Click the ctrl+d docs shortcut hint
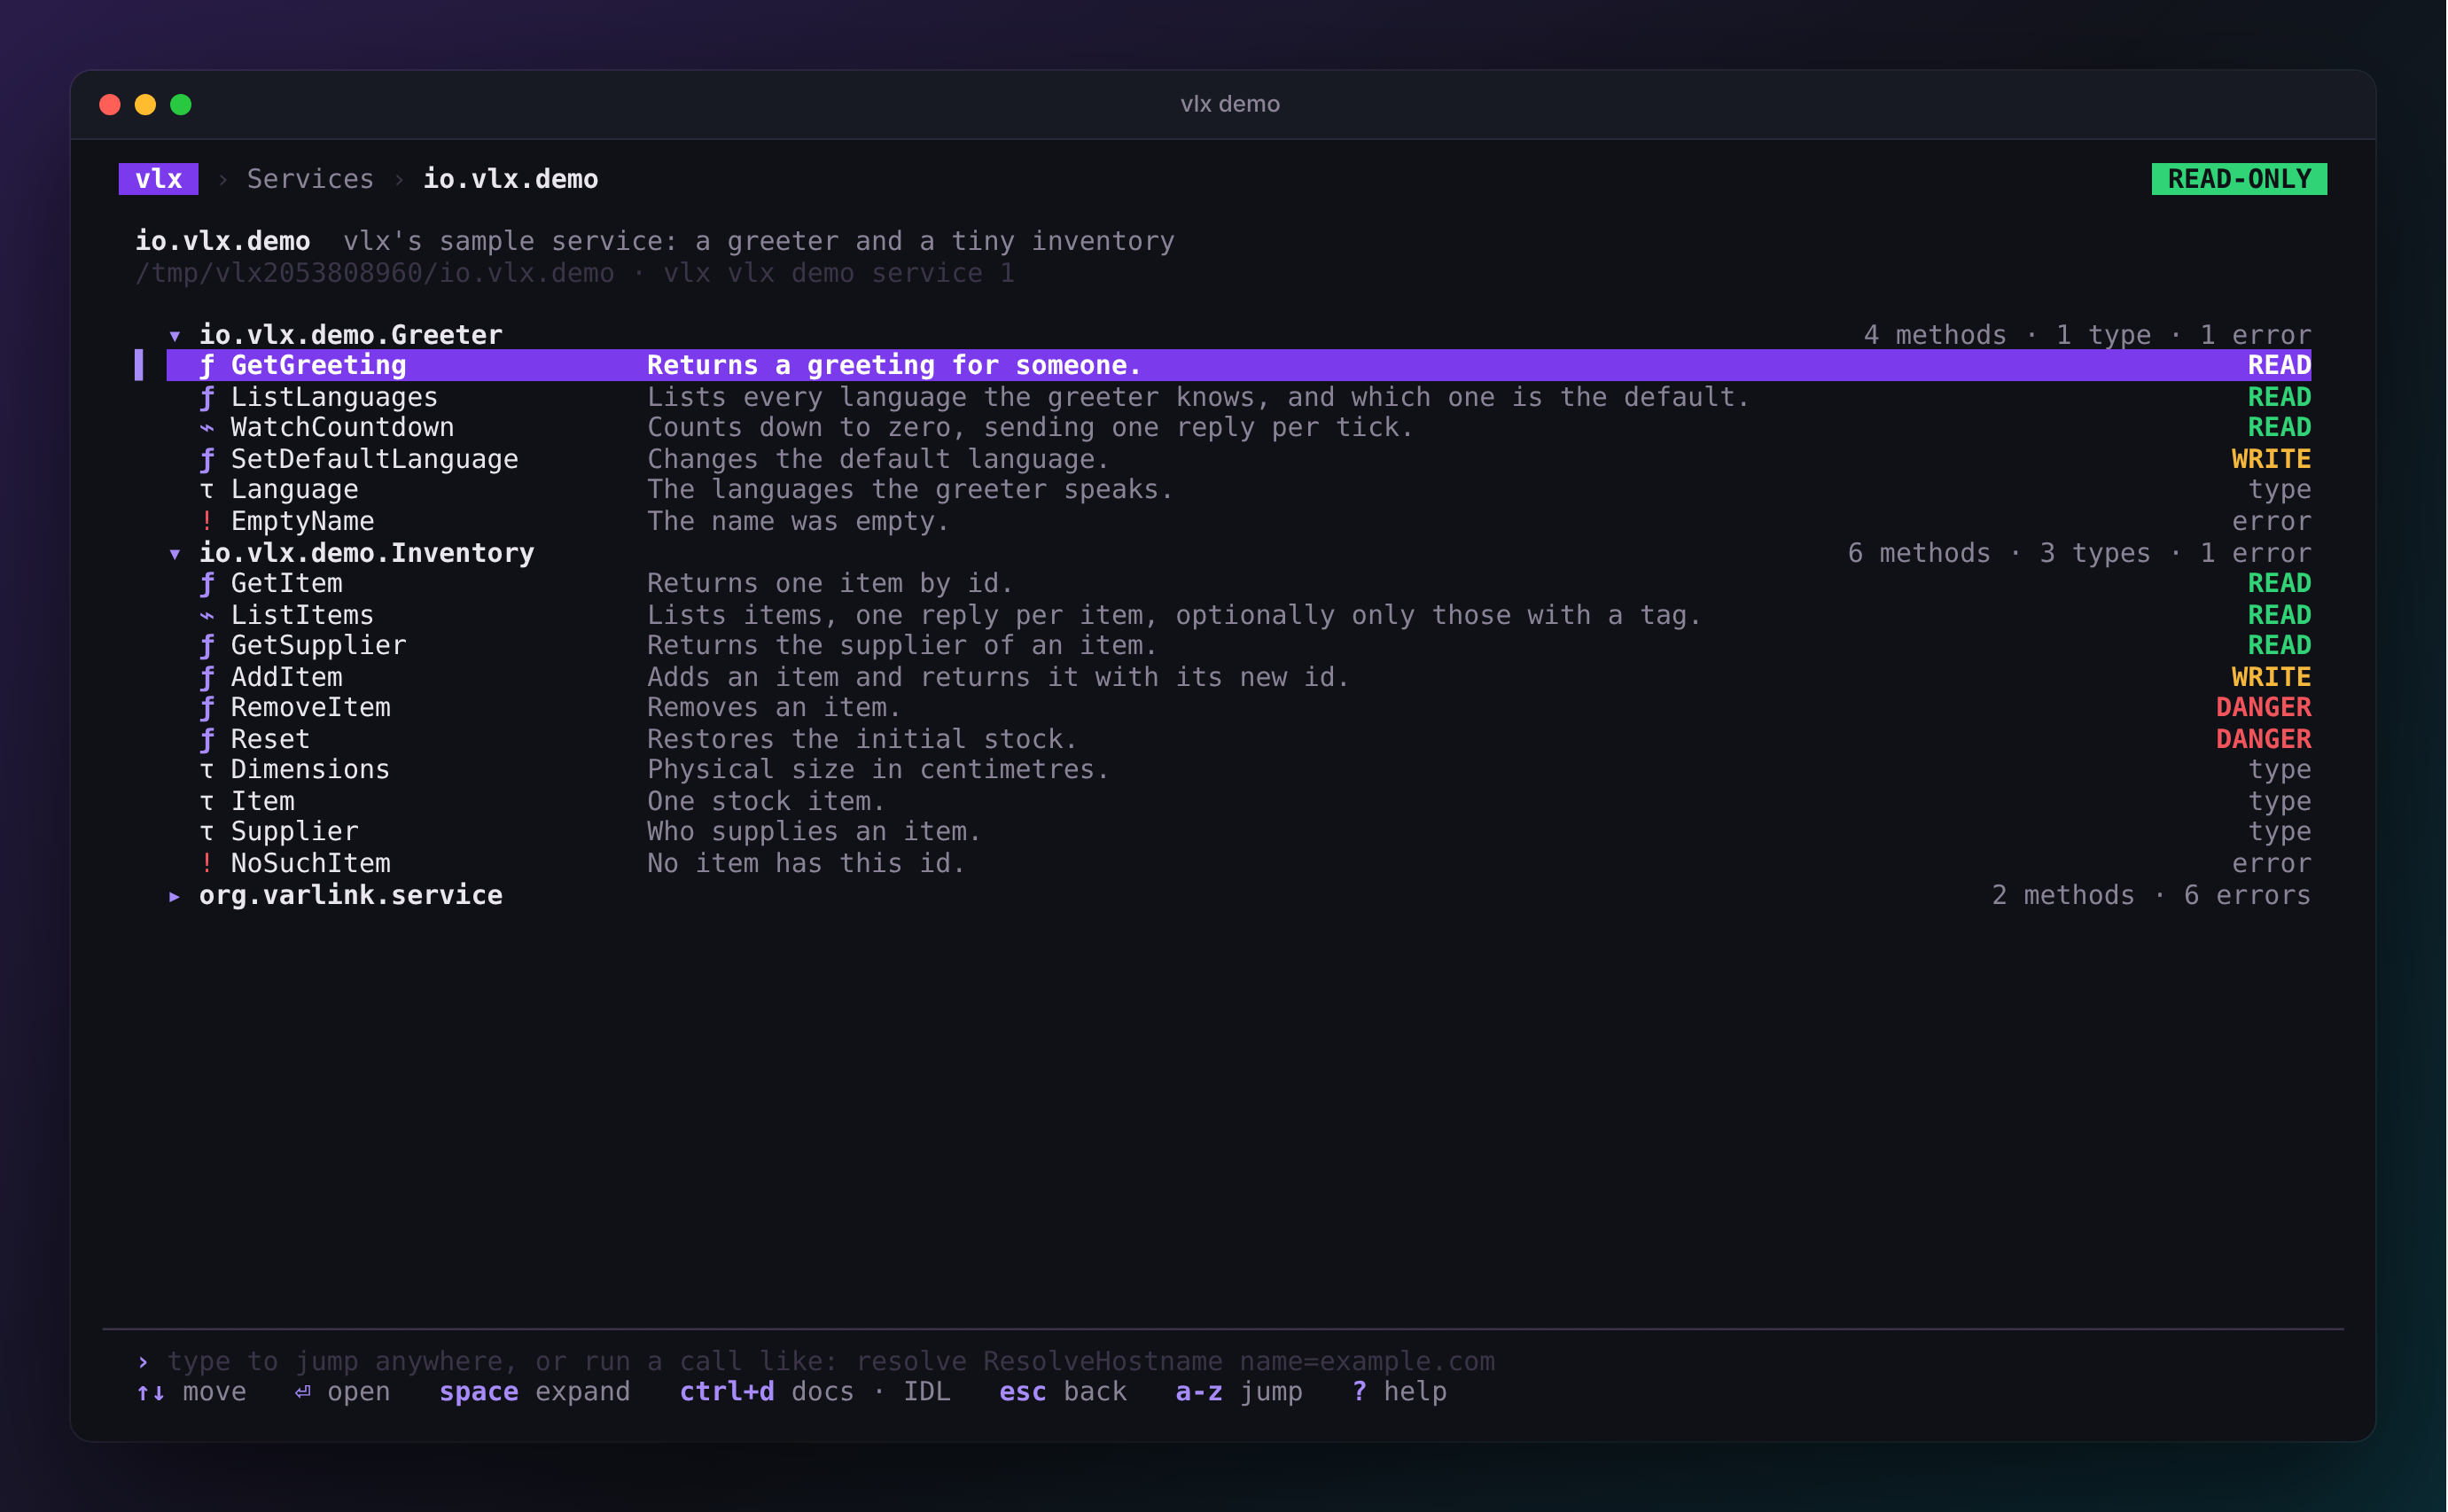Image resolution: width=2448 pixels, height=1512 pixels. point(767,1392)
